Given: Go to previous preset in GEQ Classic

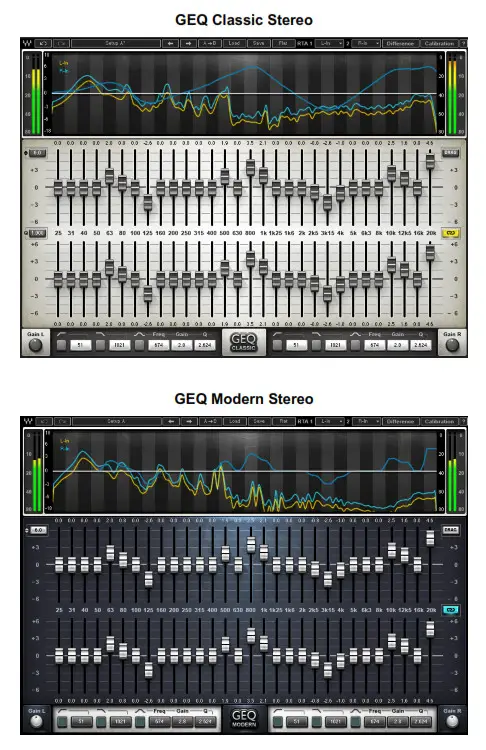Looking at the screenshot, I should [x=170, y=44].
